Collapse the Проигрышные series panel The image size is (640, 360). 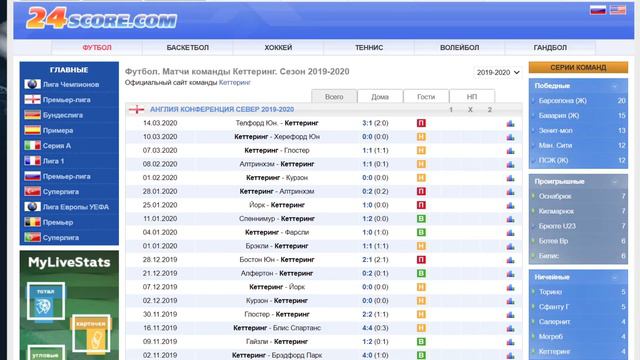click(614, 182)
